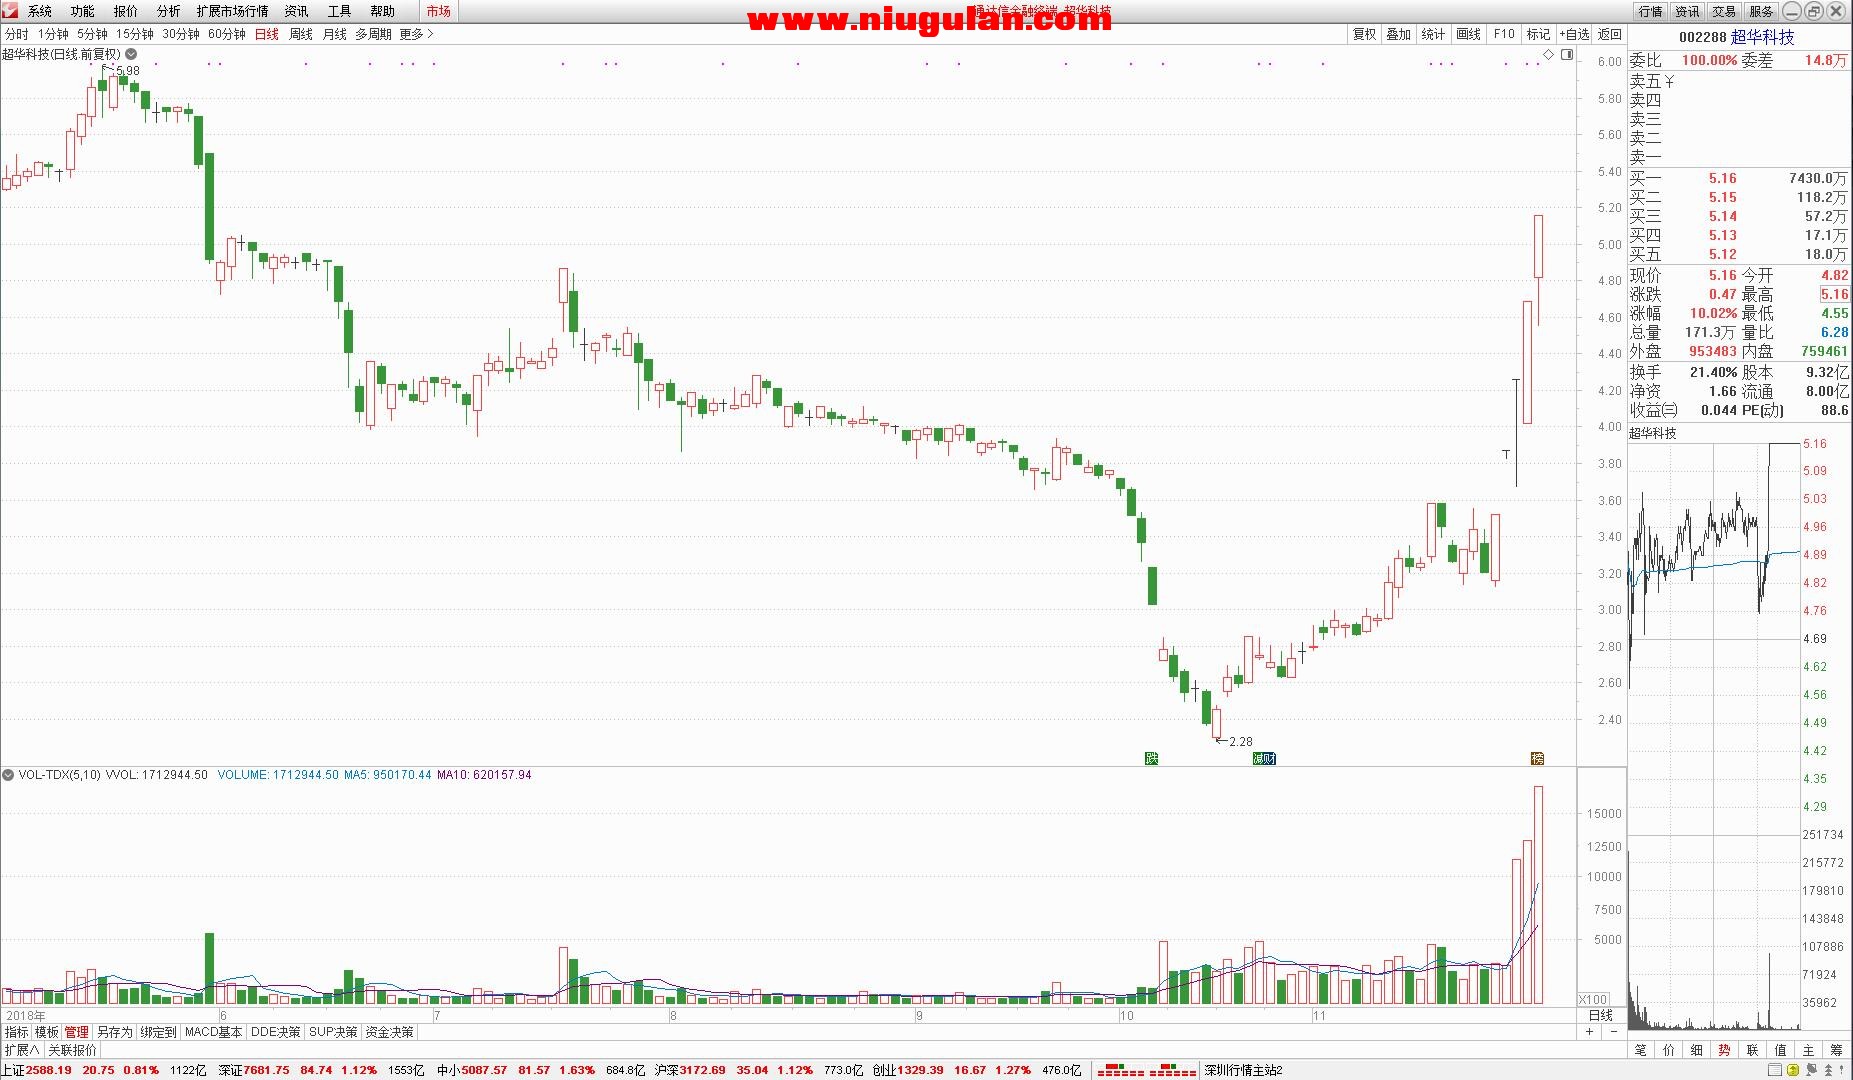
Task: Open F10 company information
Action: 1504,34
